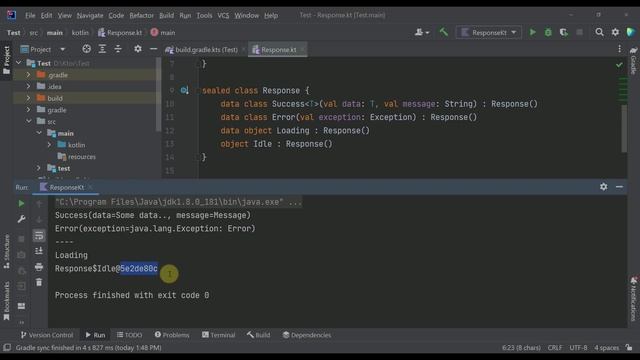Build project with the hammer icon
The width and height of the screenshot is (640, 360).
click(444, 32)
